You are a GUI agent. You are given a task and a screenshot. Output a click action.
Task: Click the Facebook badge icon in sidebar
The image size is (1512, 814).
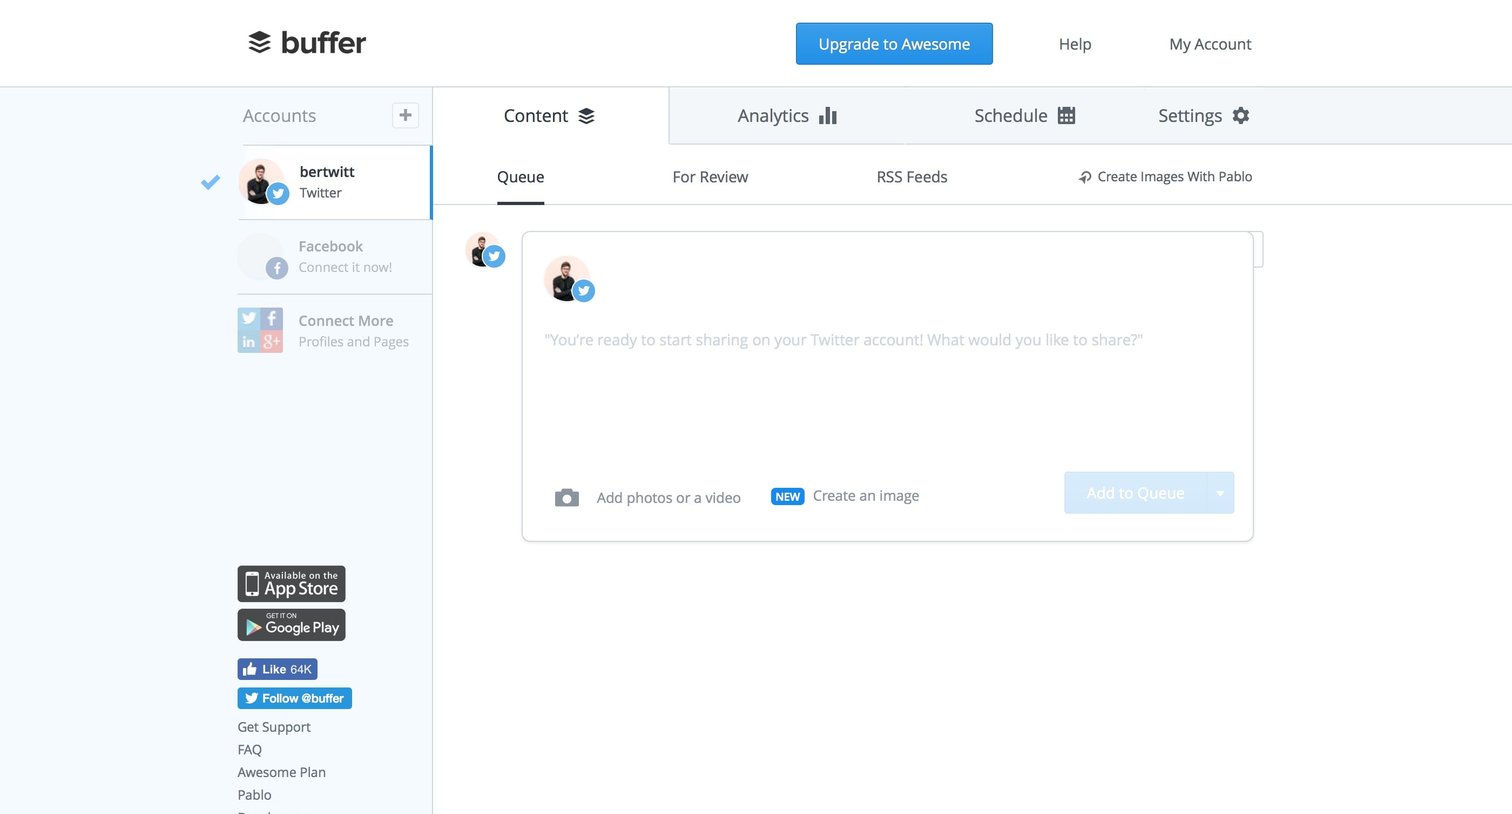click(277, 268)
